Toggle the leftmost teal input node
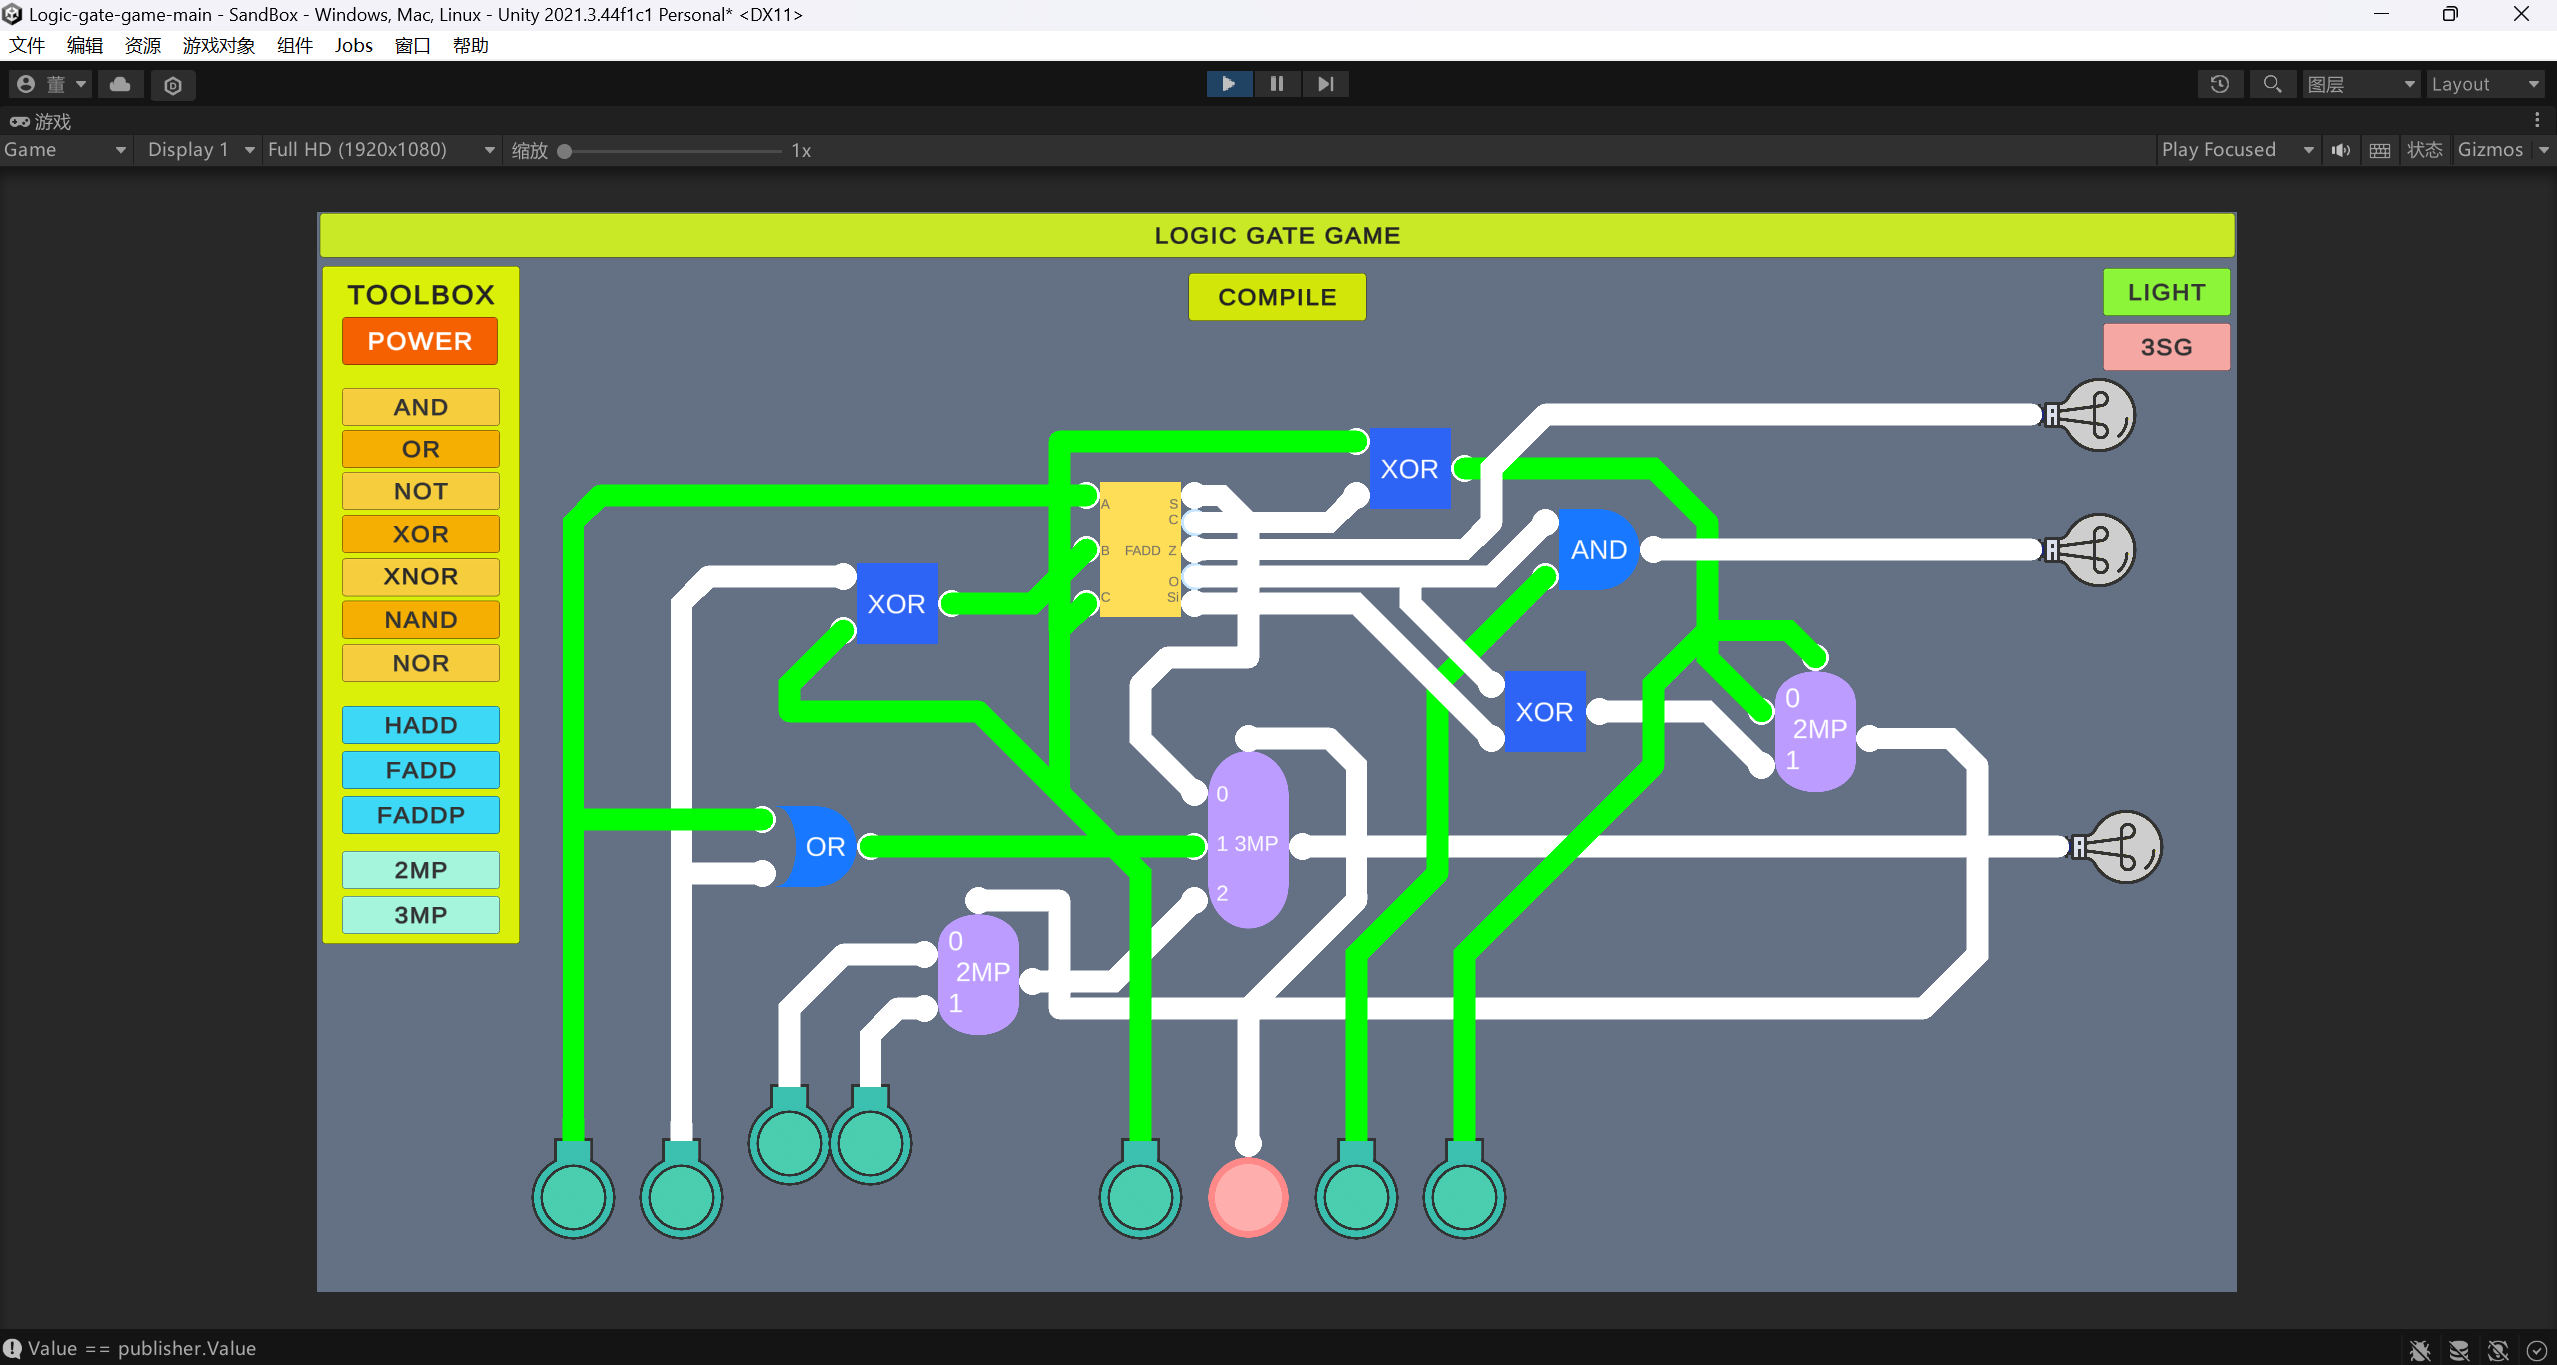 573,1197
